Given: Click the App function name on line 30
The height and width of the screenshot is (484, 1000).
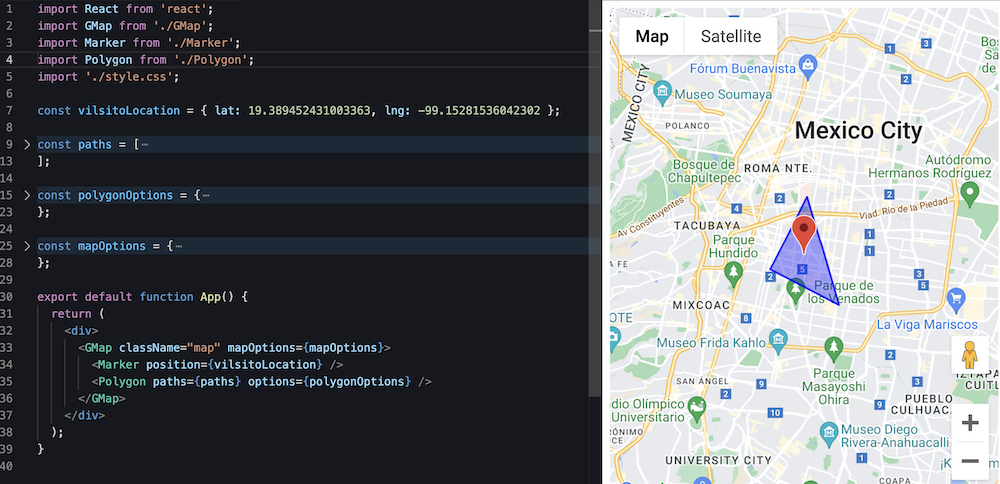Looking at the screenshot, I should 210,297.
